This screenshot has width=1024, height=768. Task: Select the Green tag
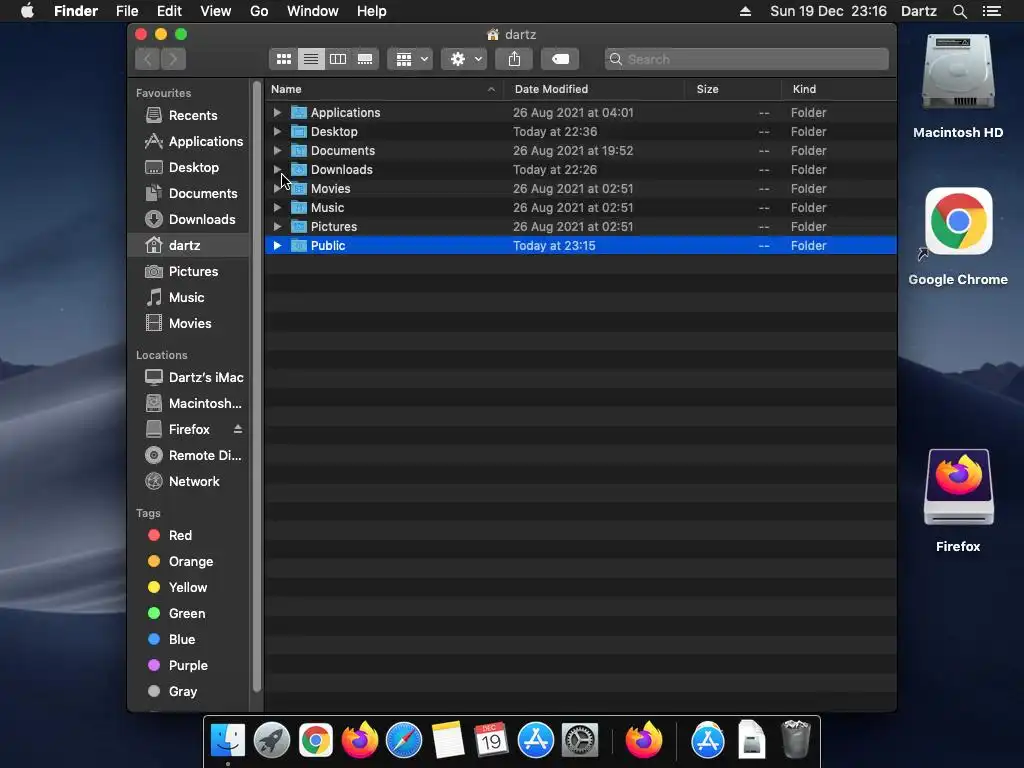pyautogui.click(x=188, y=614)
